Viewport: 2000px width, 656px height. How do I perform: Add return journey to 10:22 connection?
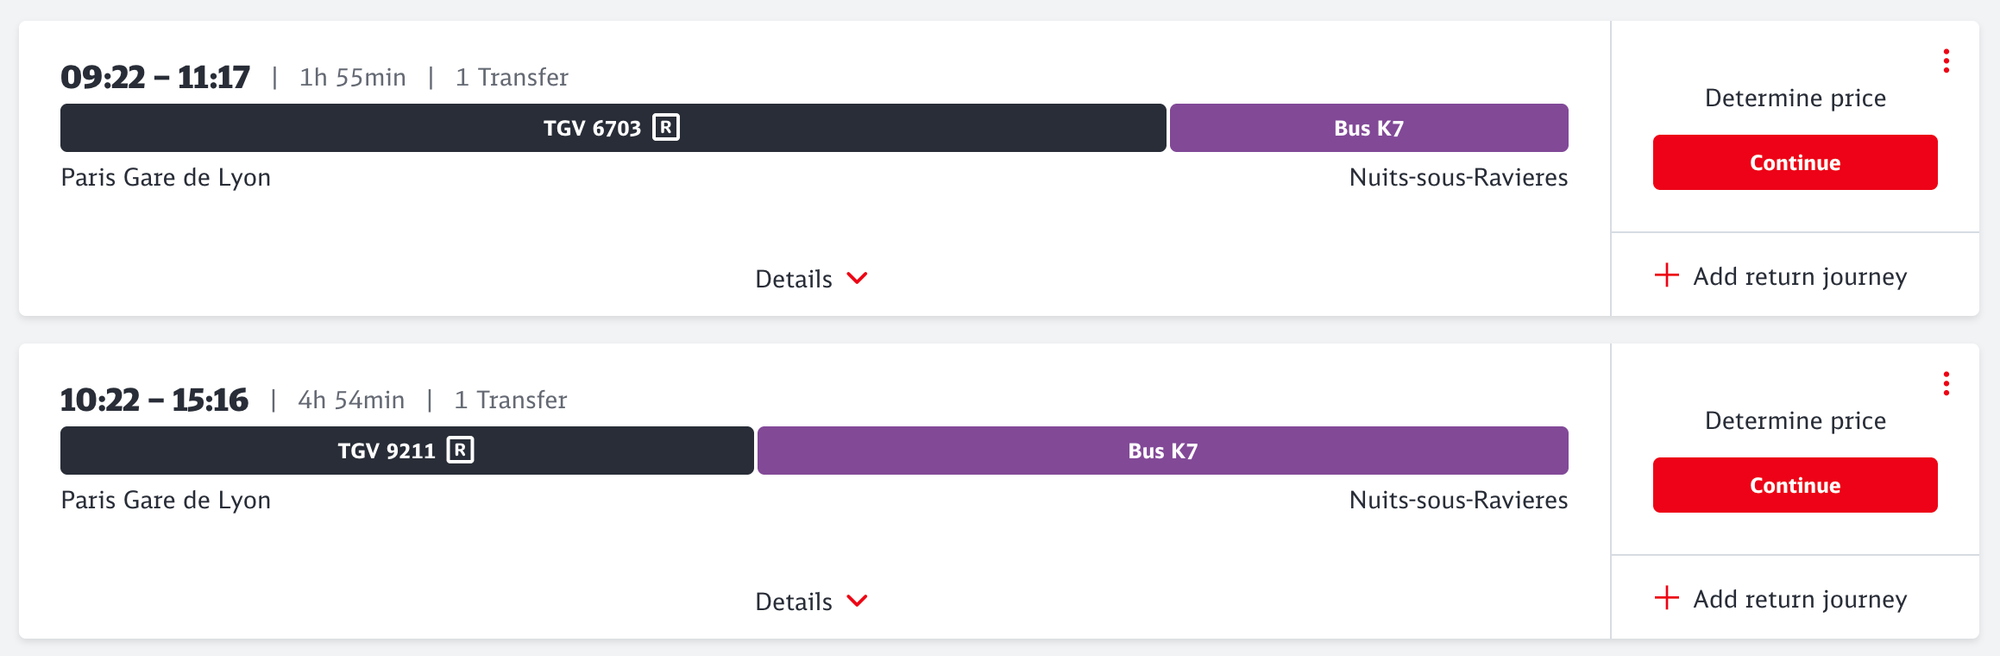[1799, 600]
